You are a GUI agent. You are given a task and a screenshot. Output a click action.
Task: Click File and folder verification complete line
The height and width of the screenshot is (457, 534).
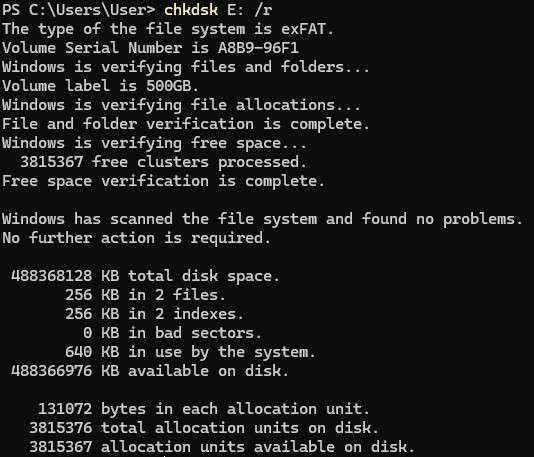coord(186,124)
